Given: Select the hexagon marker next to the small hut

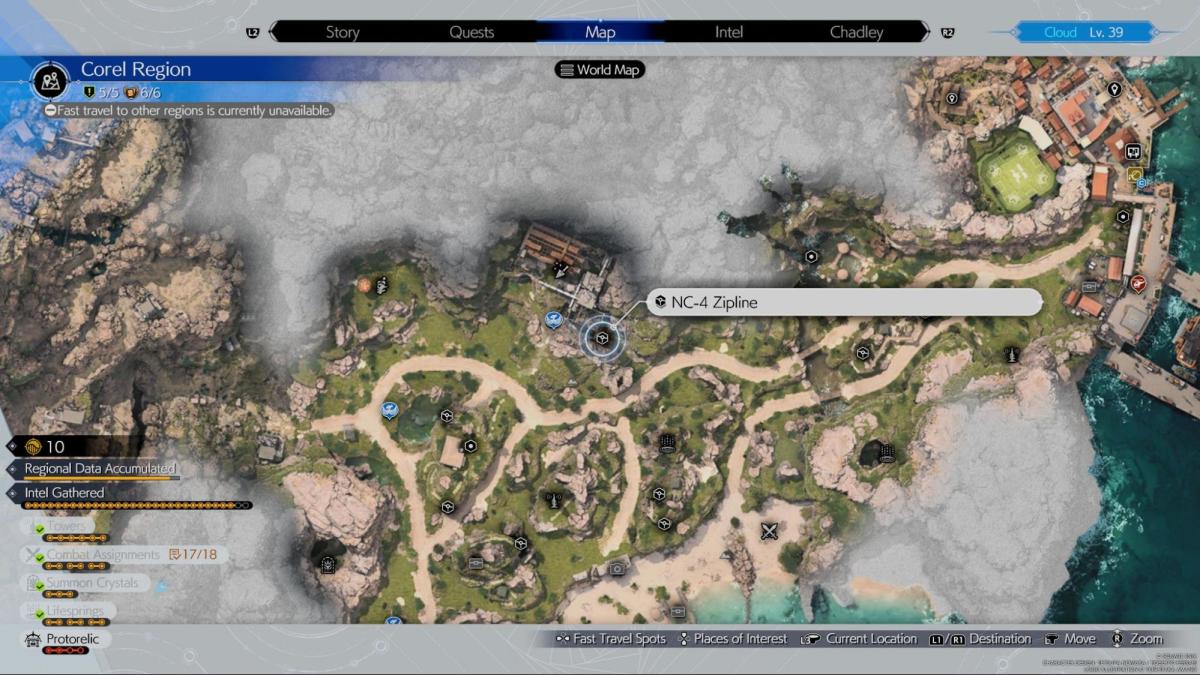Looking at the screenshot, I should point(470,446).
